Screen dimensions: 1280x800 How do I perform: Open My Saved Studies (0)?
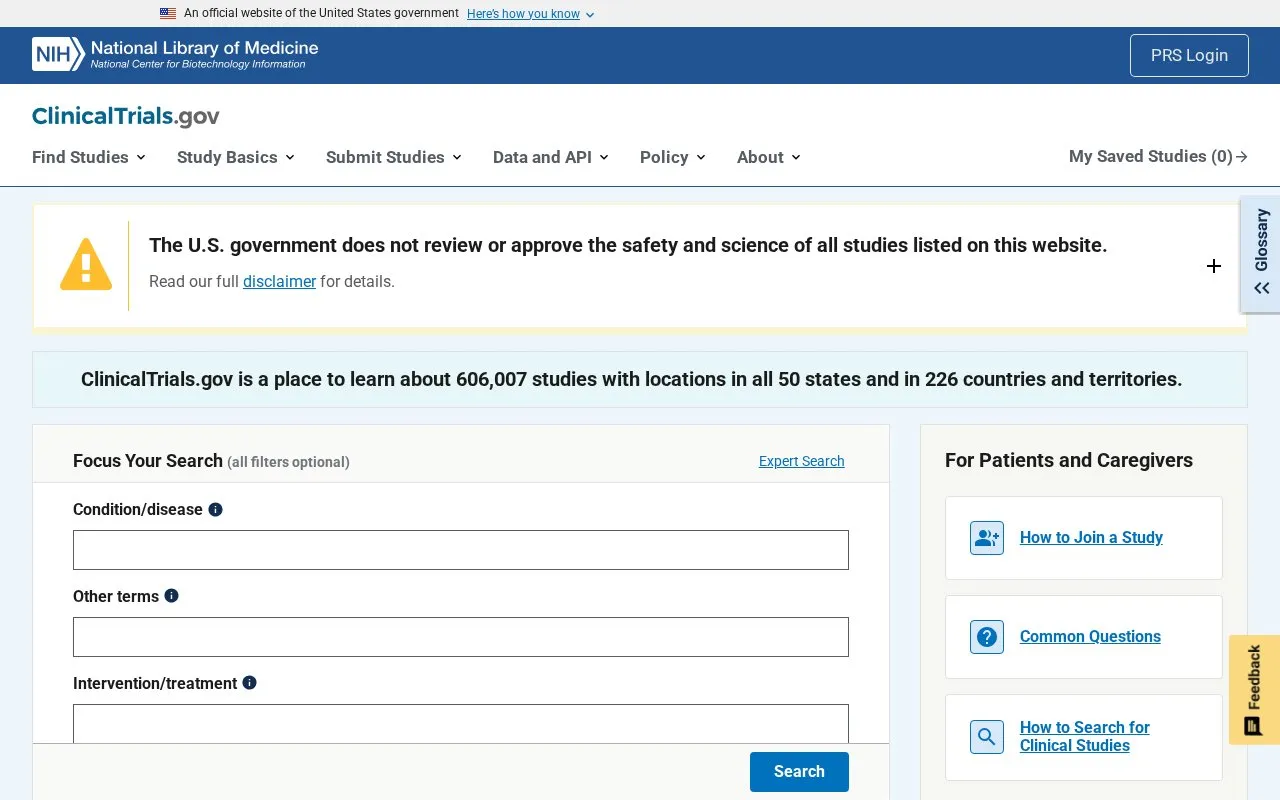click(1158, 156)
